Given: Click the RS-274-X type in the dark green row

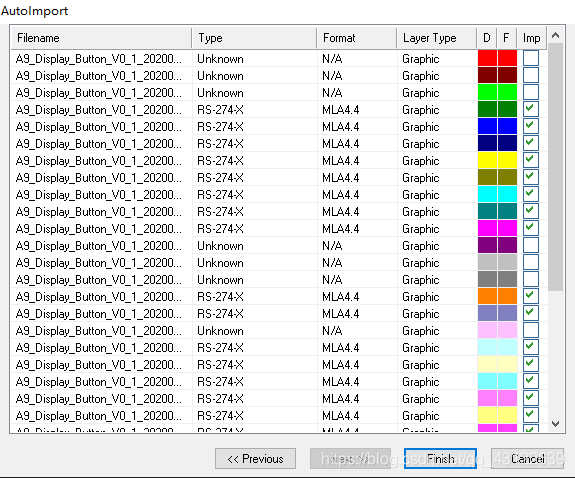Looking at the screenshot, I should [220, 110].
